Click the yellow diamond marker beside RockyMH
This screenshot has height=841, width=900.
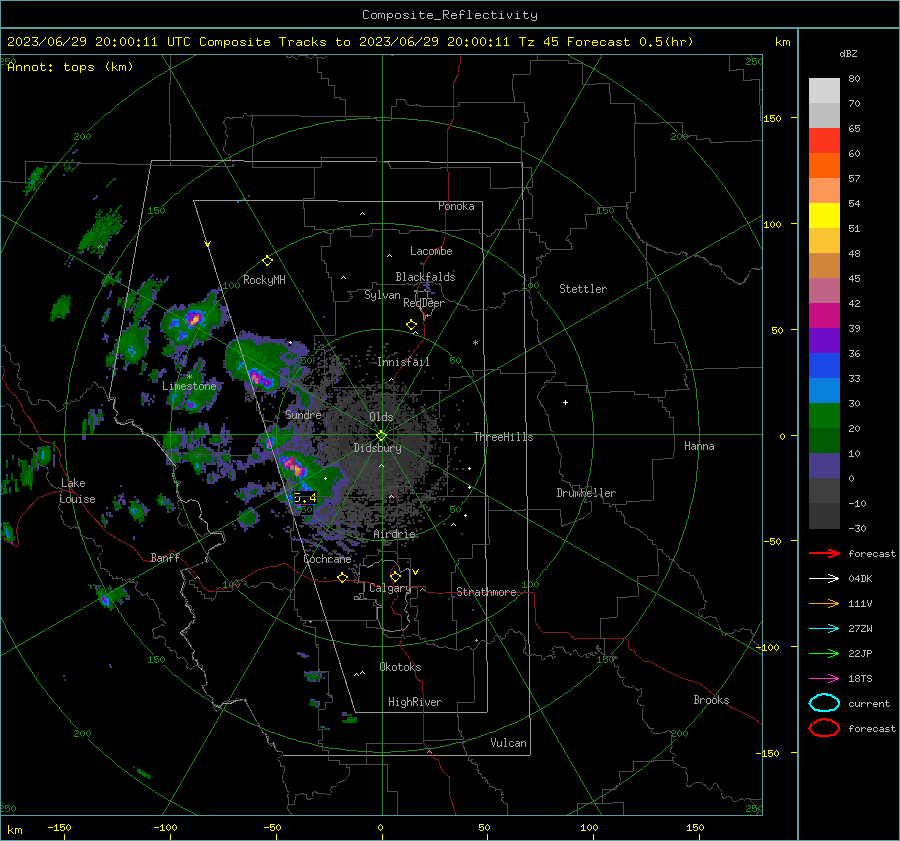pyautogui.click(x=267, y=261)
